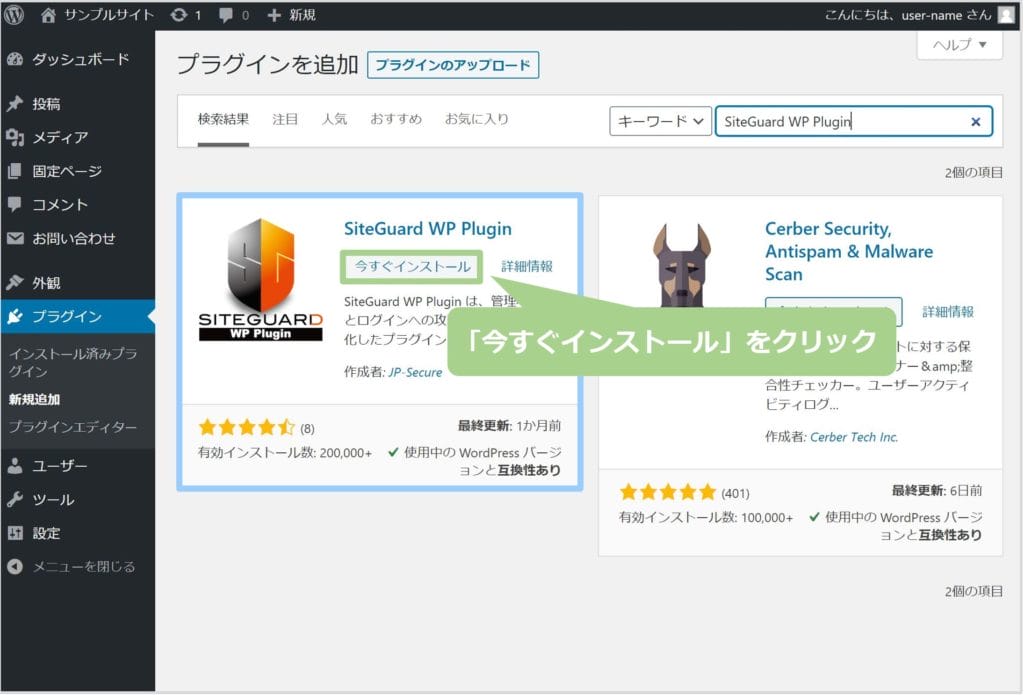The height and width of the screenshot is (695, 1024).
Task: Switch to おすすめ tab
Action: tap(396, 120)
